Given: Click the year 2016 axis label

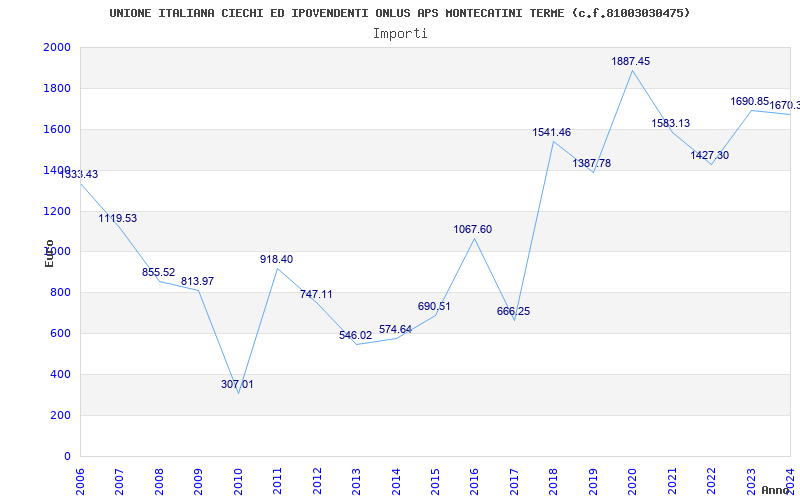Looking at the screenshot, I should (474, 481).
